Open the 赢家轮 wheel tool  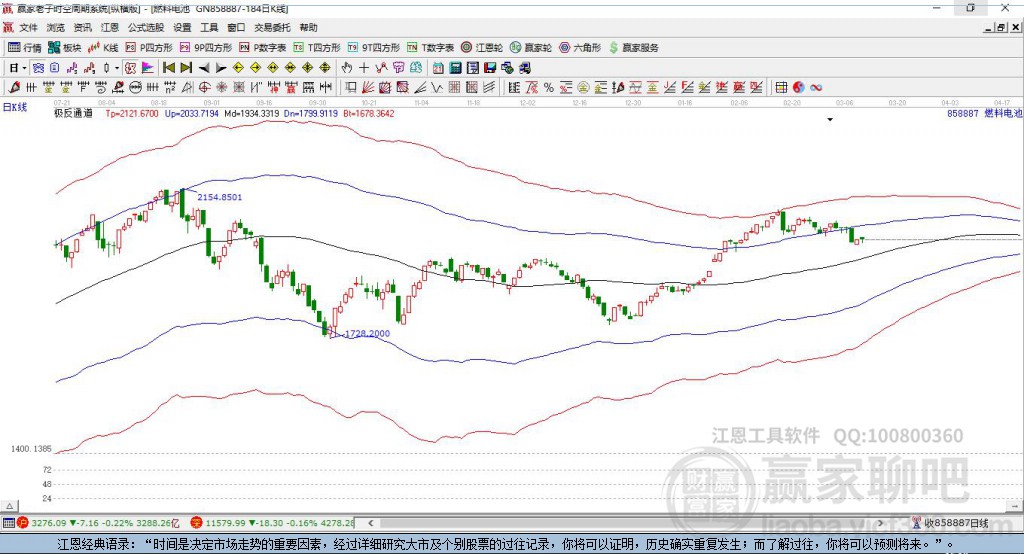(531, 48)
